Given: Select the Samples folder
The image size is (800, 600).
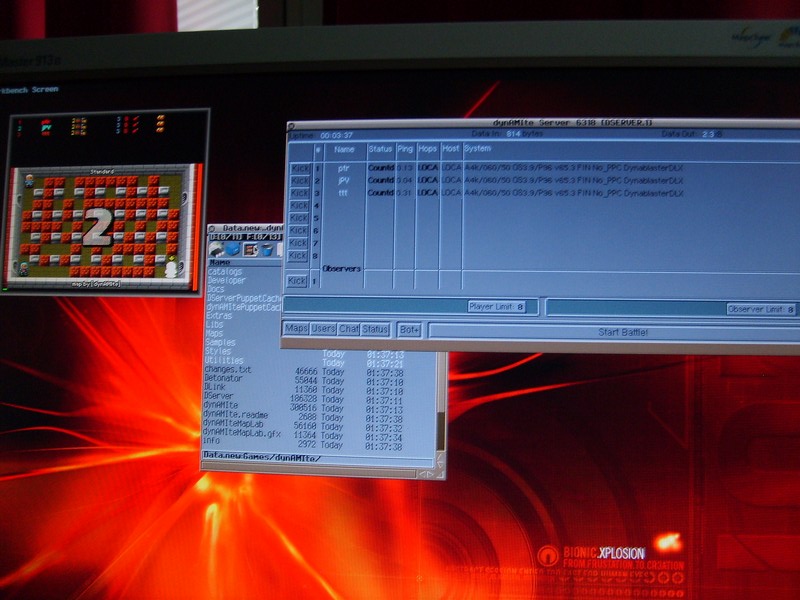Looking at the screenshot, I should click(220, 342).
